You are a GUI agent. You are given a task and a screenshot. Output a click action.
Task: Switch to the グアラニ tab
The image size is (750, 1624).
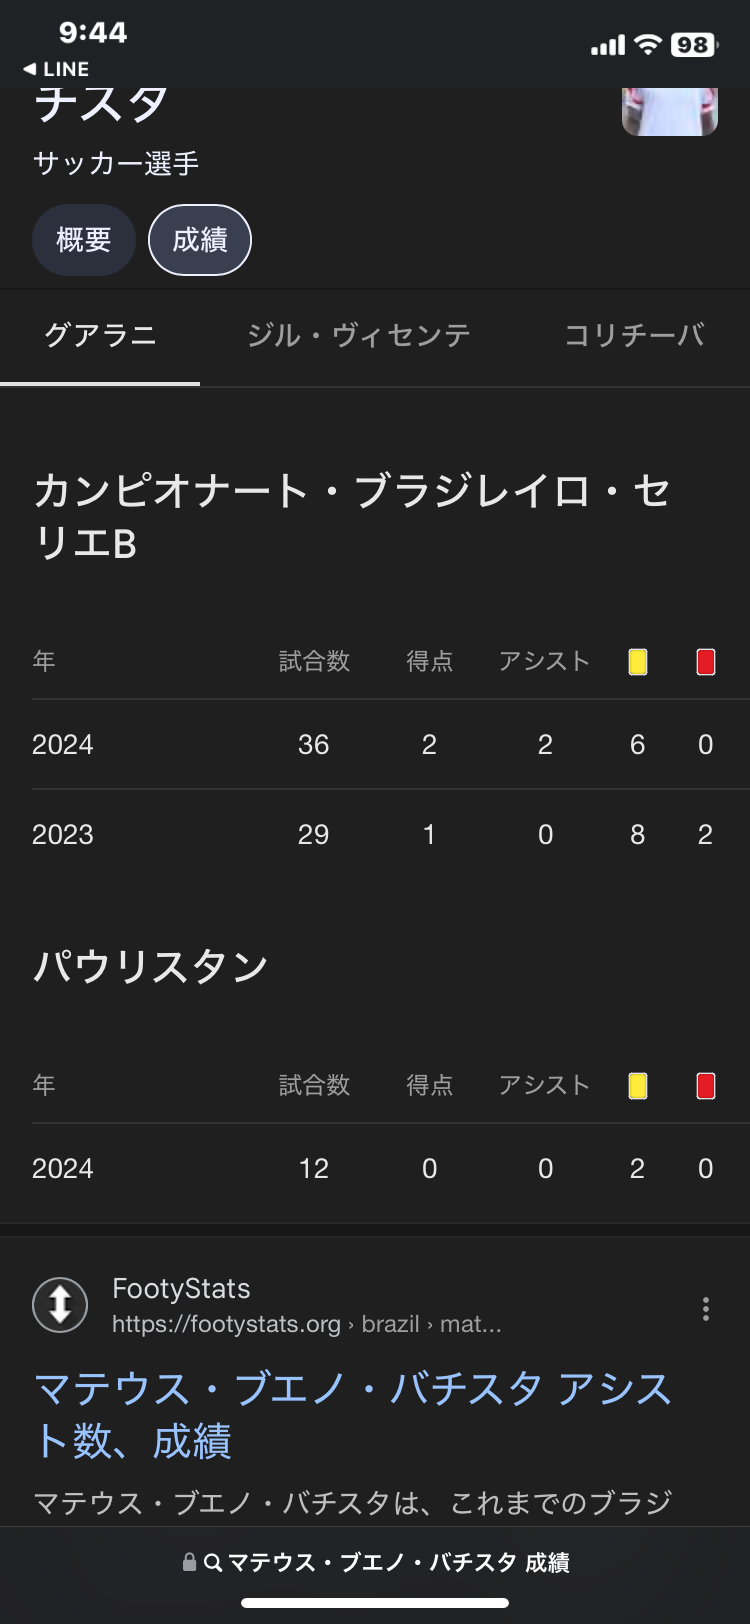point(100,336)
